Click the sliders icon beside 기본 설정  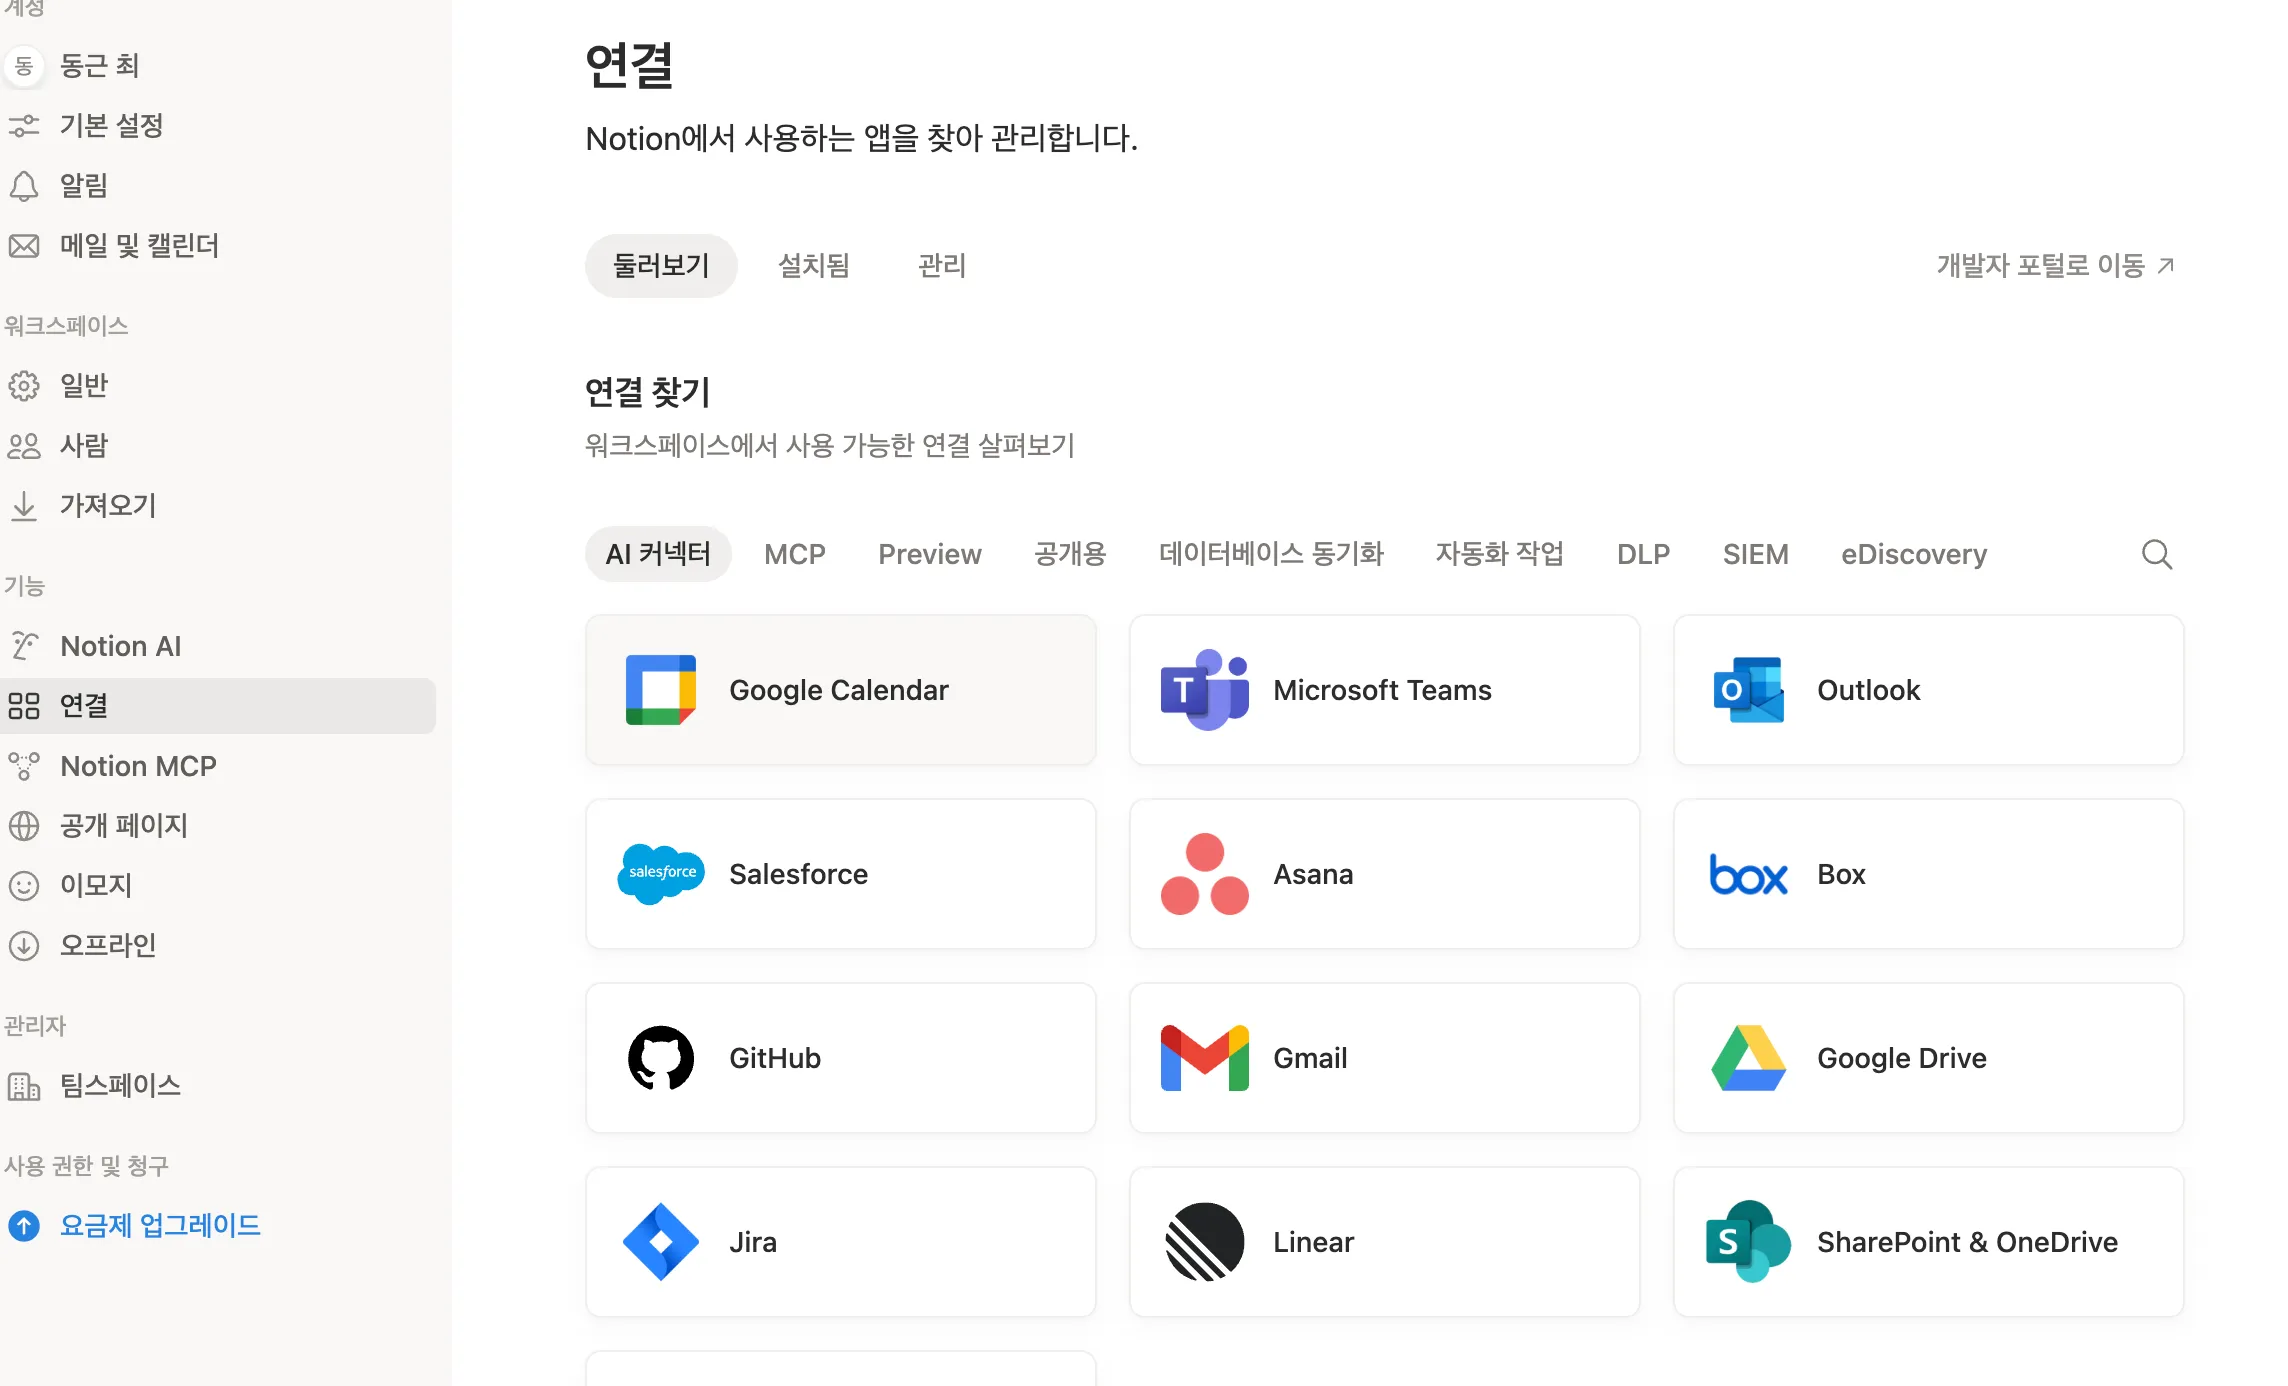coord(24,126)
